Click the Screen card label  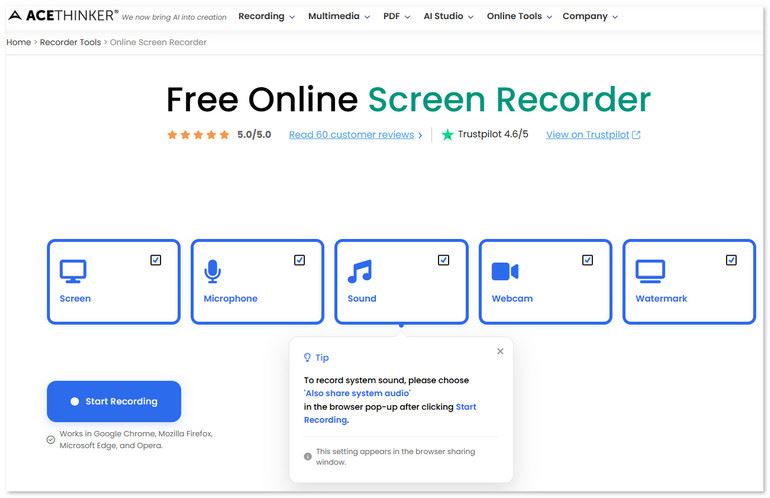75,298
